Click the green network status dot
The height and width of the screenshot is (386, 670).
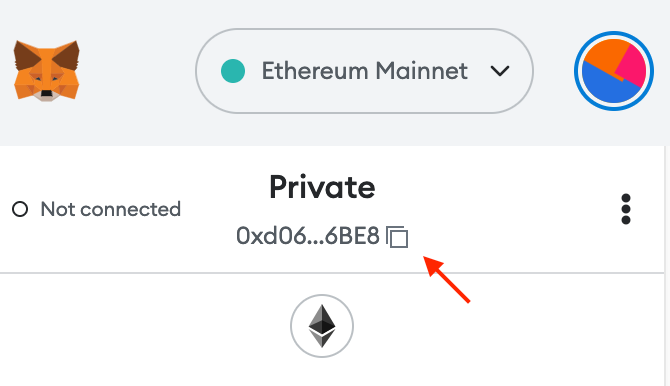233,71
